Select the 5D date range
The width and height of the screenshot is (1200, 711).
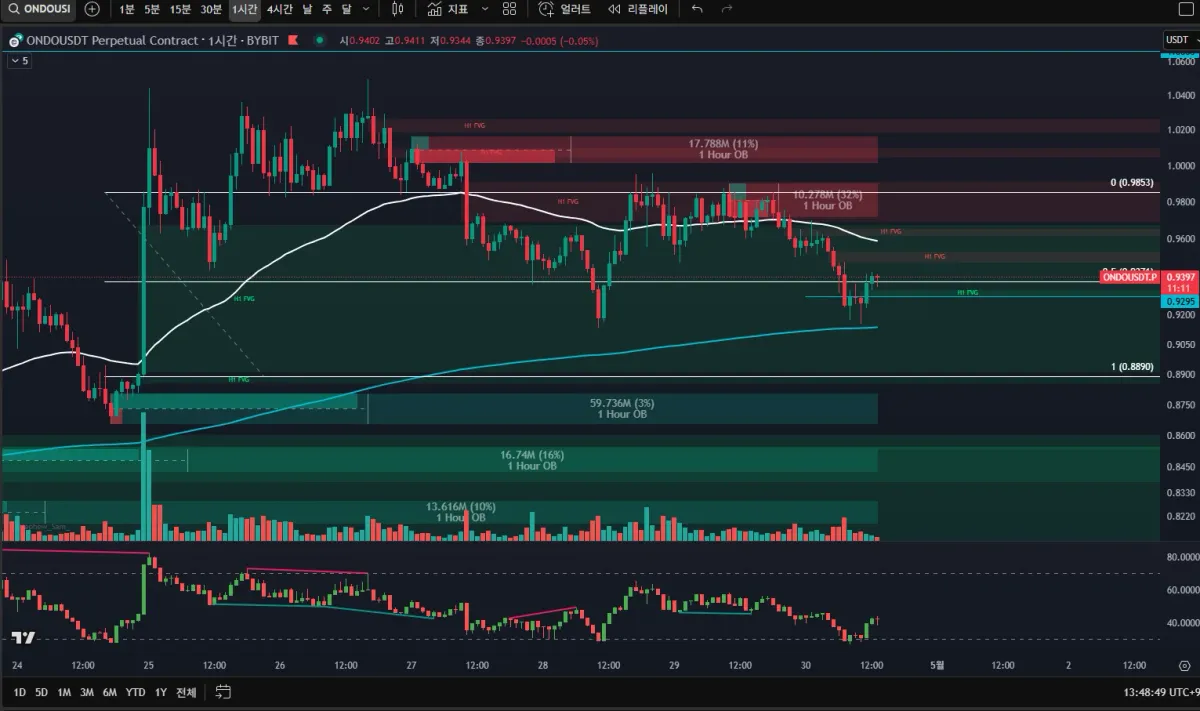[41, 692]
